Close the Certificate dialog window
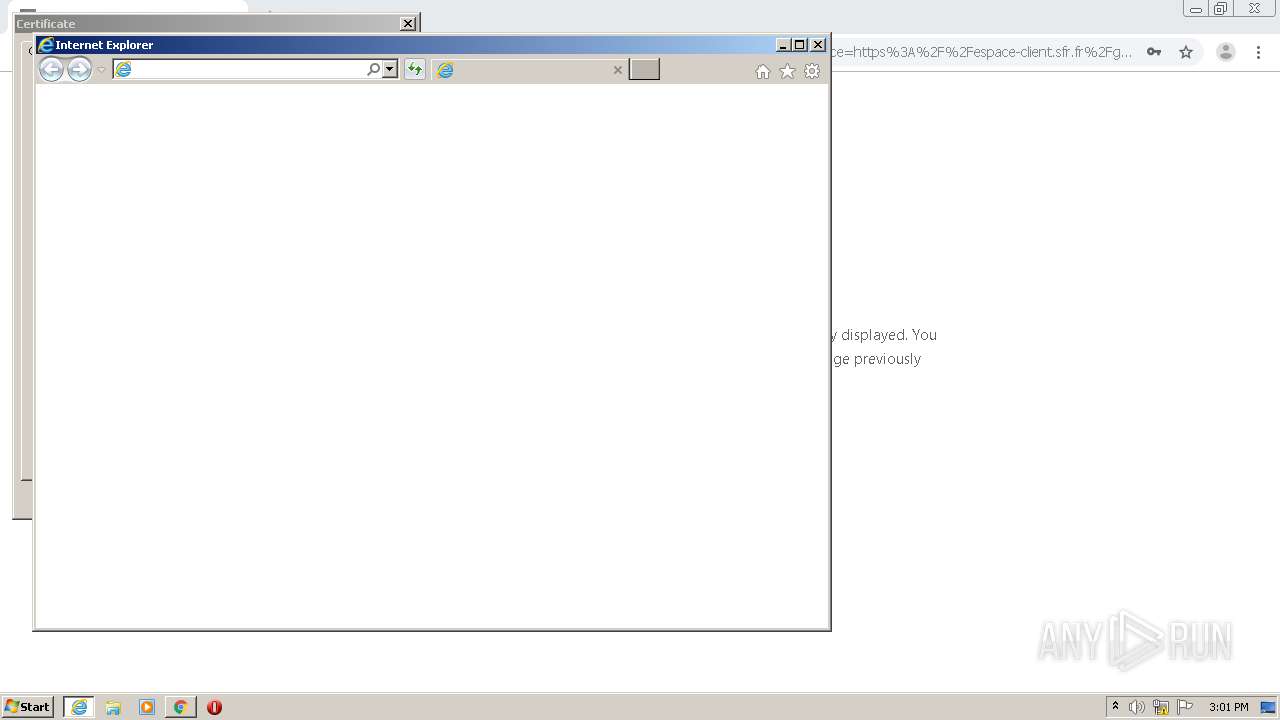Viewport: 1280px width, 720px height. point(408,24)
